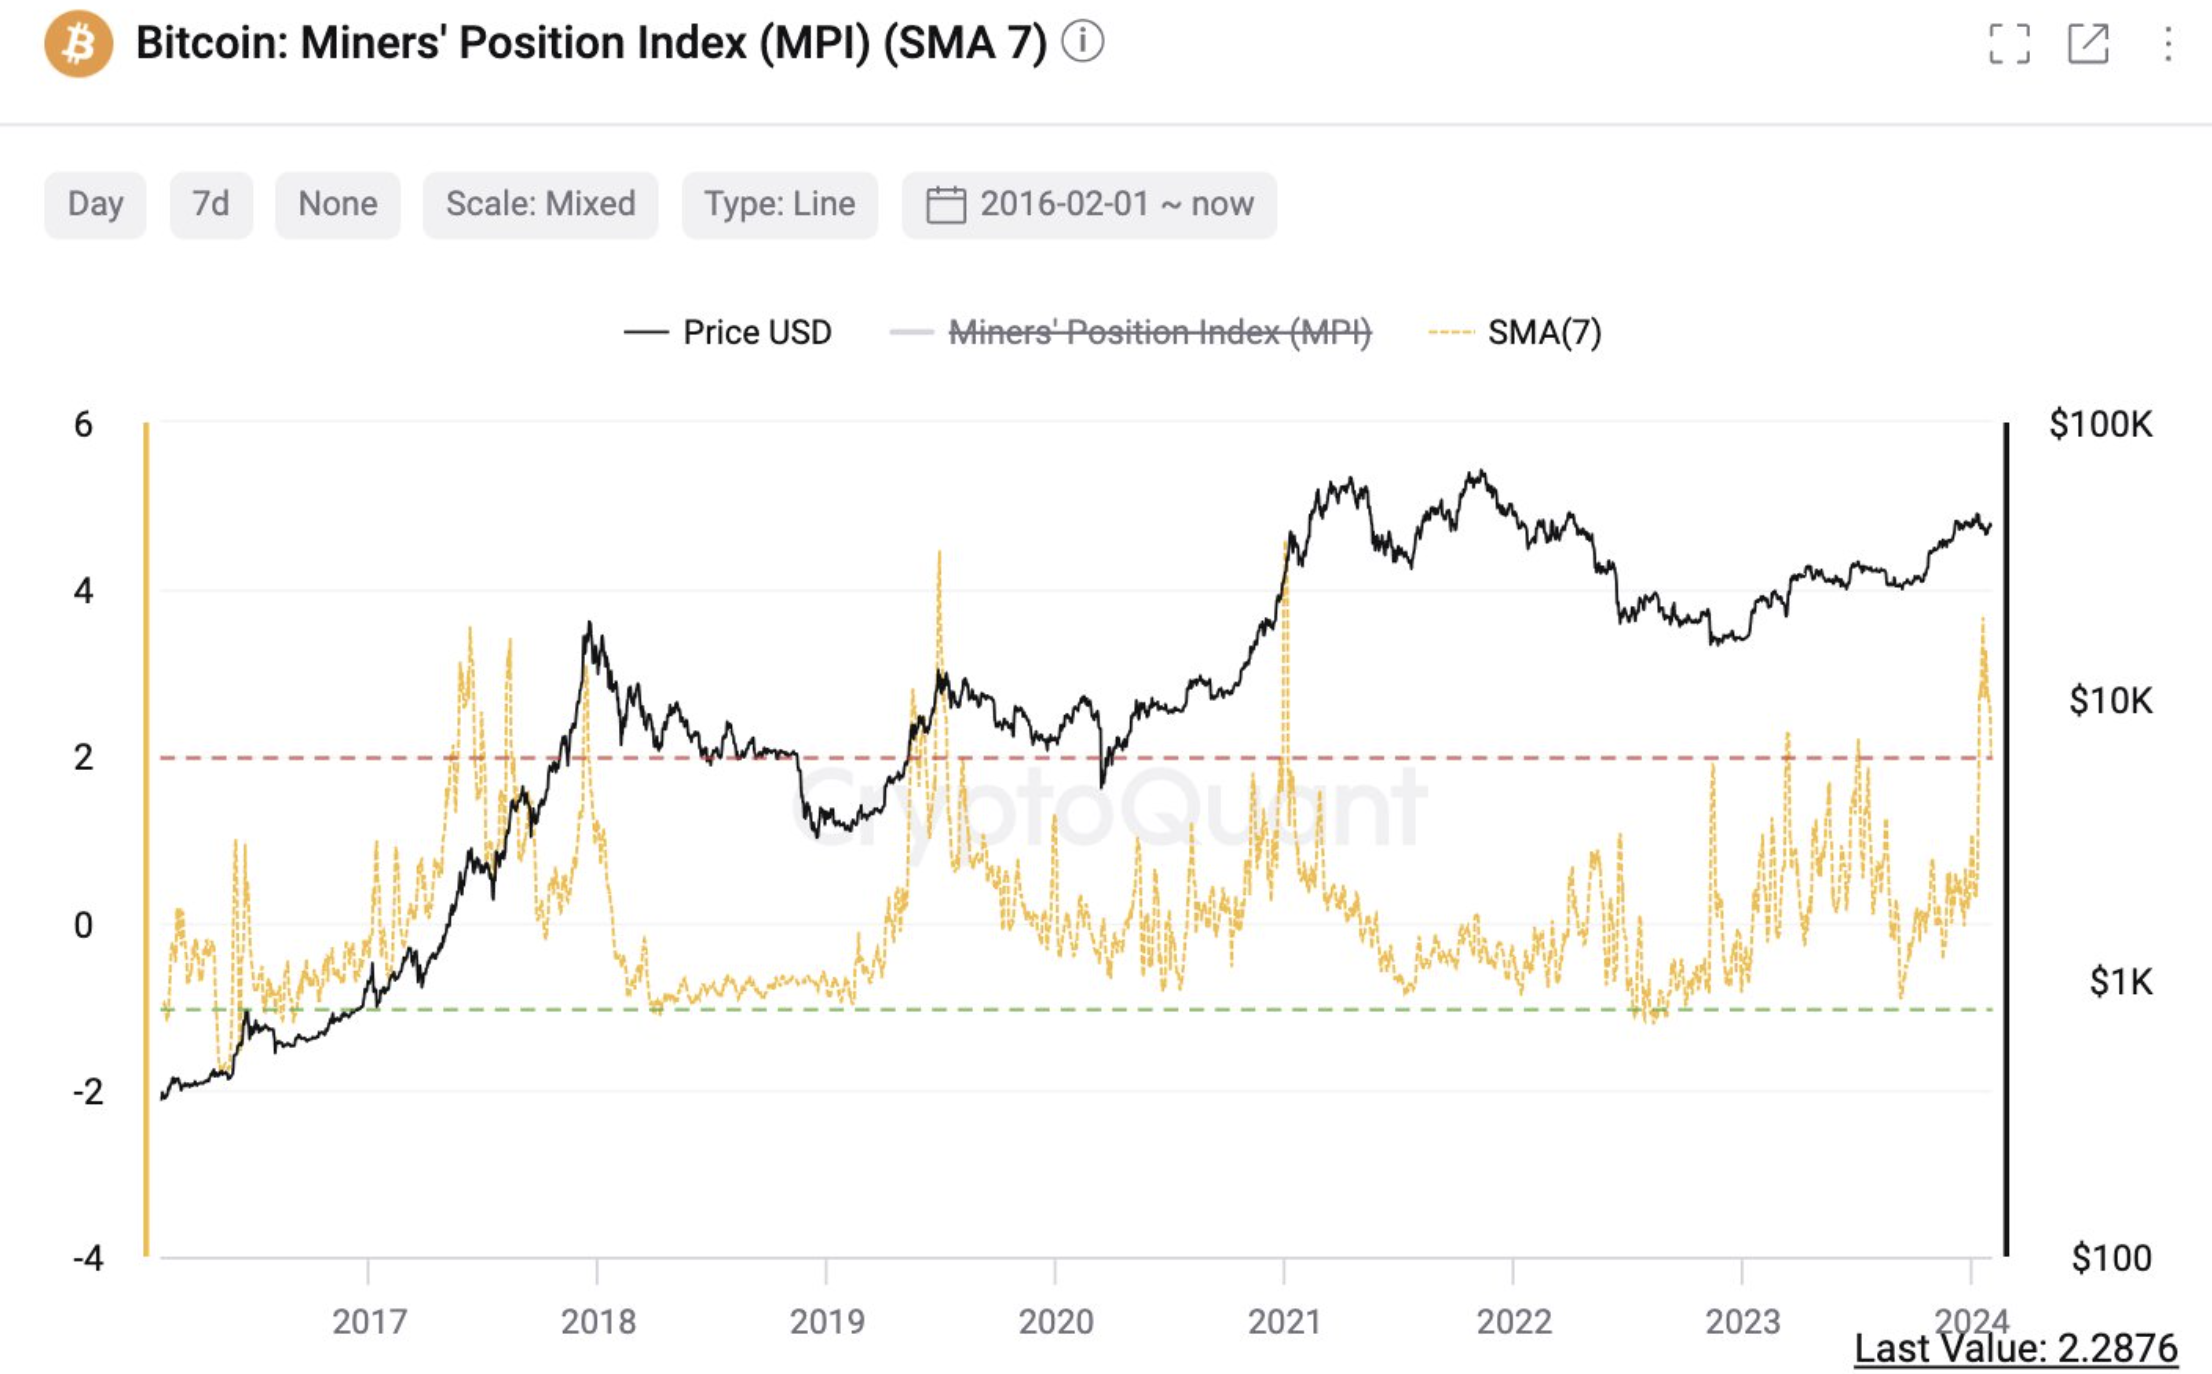Expand the Scale: Mixed dropdown

pos(540,204)
